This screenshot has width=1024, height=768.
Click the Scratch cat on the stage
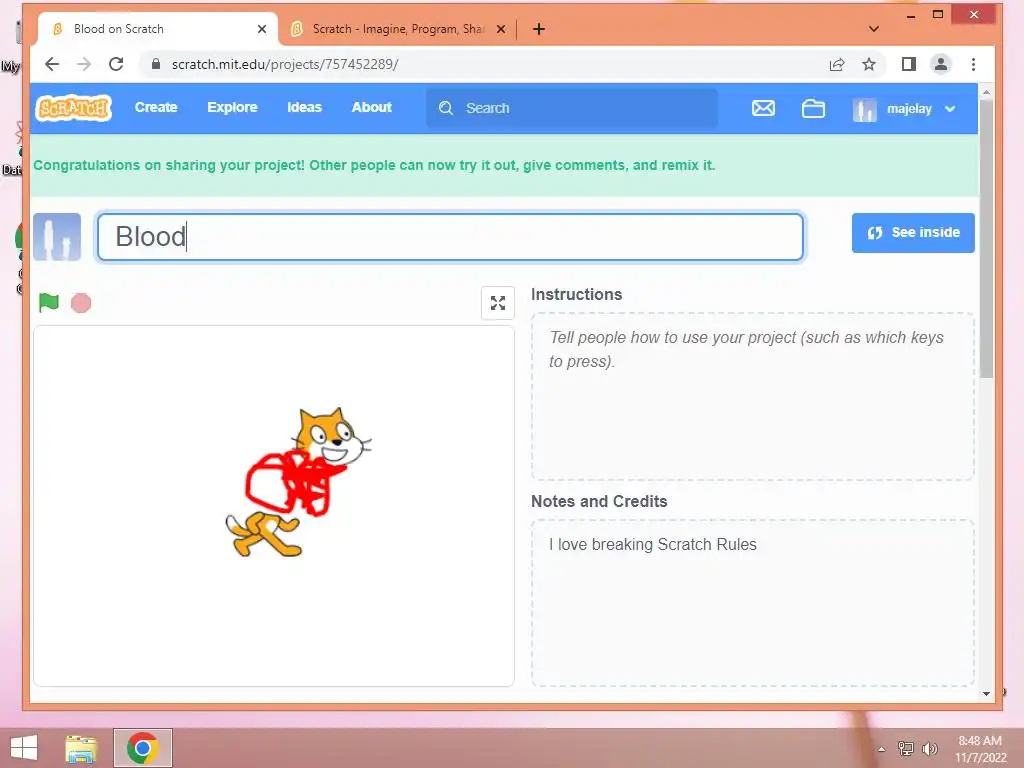(x=298, y=483)
